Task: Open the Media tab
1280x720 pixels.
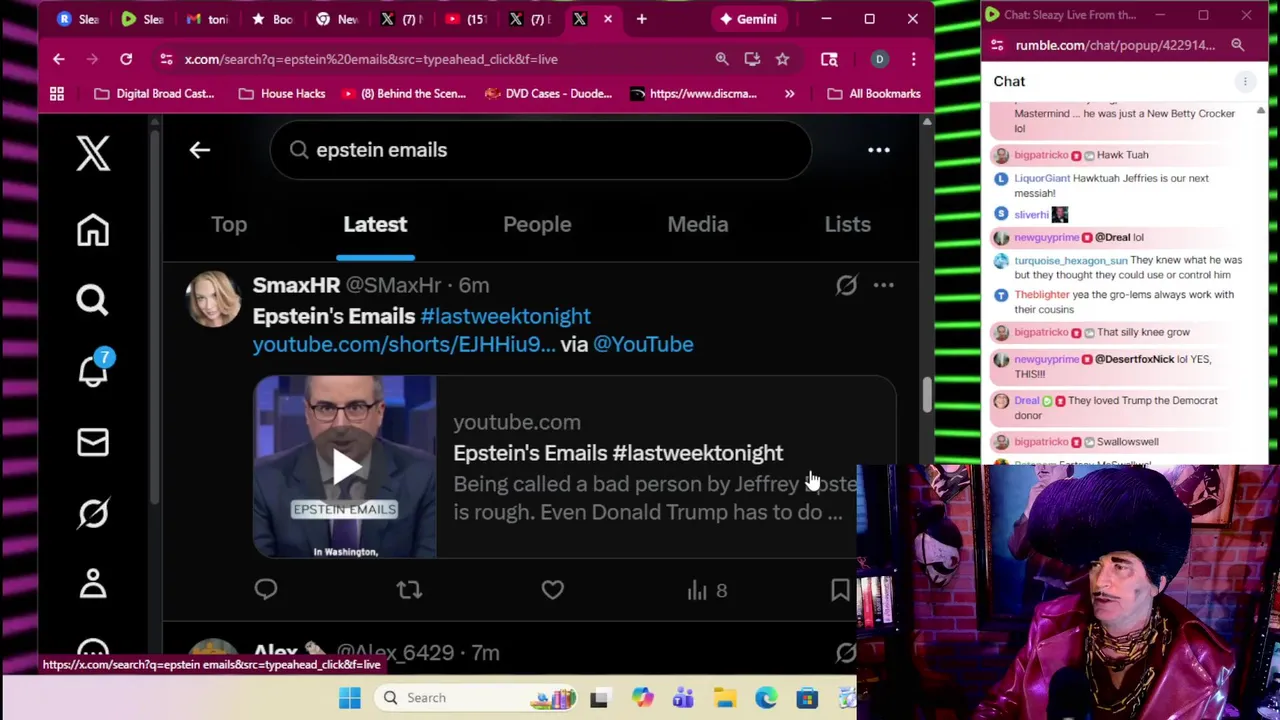Action: (698, 224)
